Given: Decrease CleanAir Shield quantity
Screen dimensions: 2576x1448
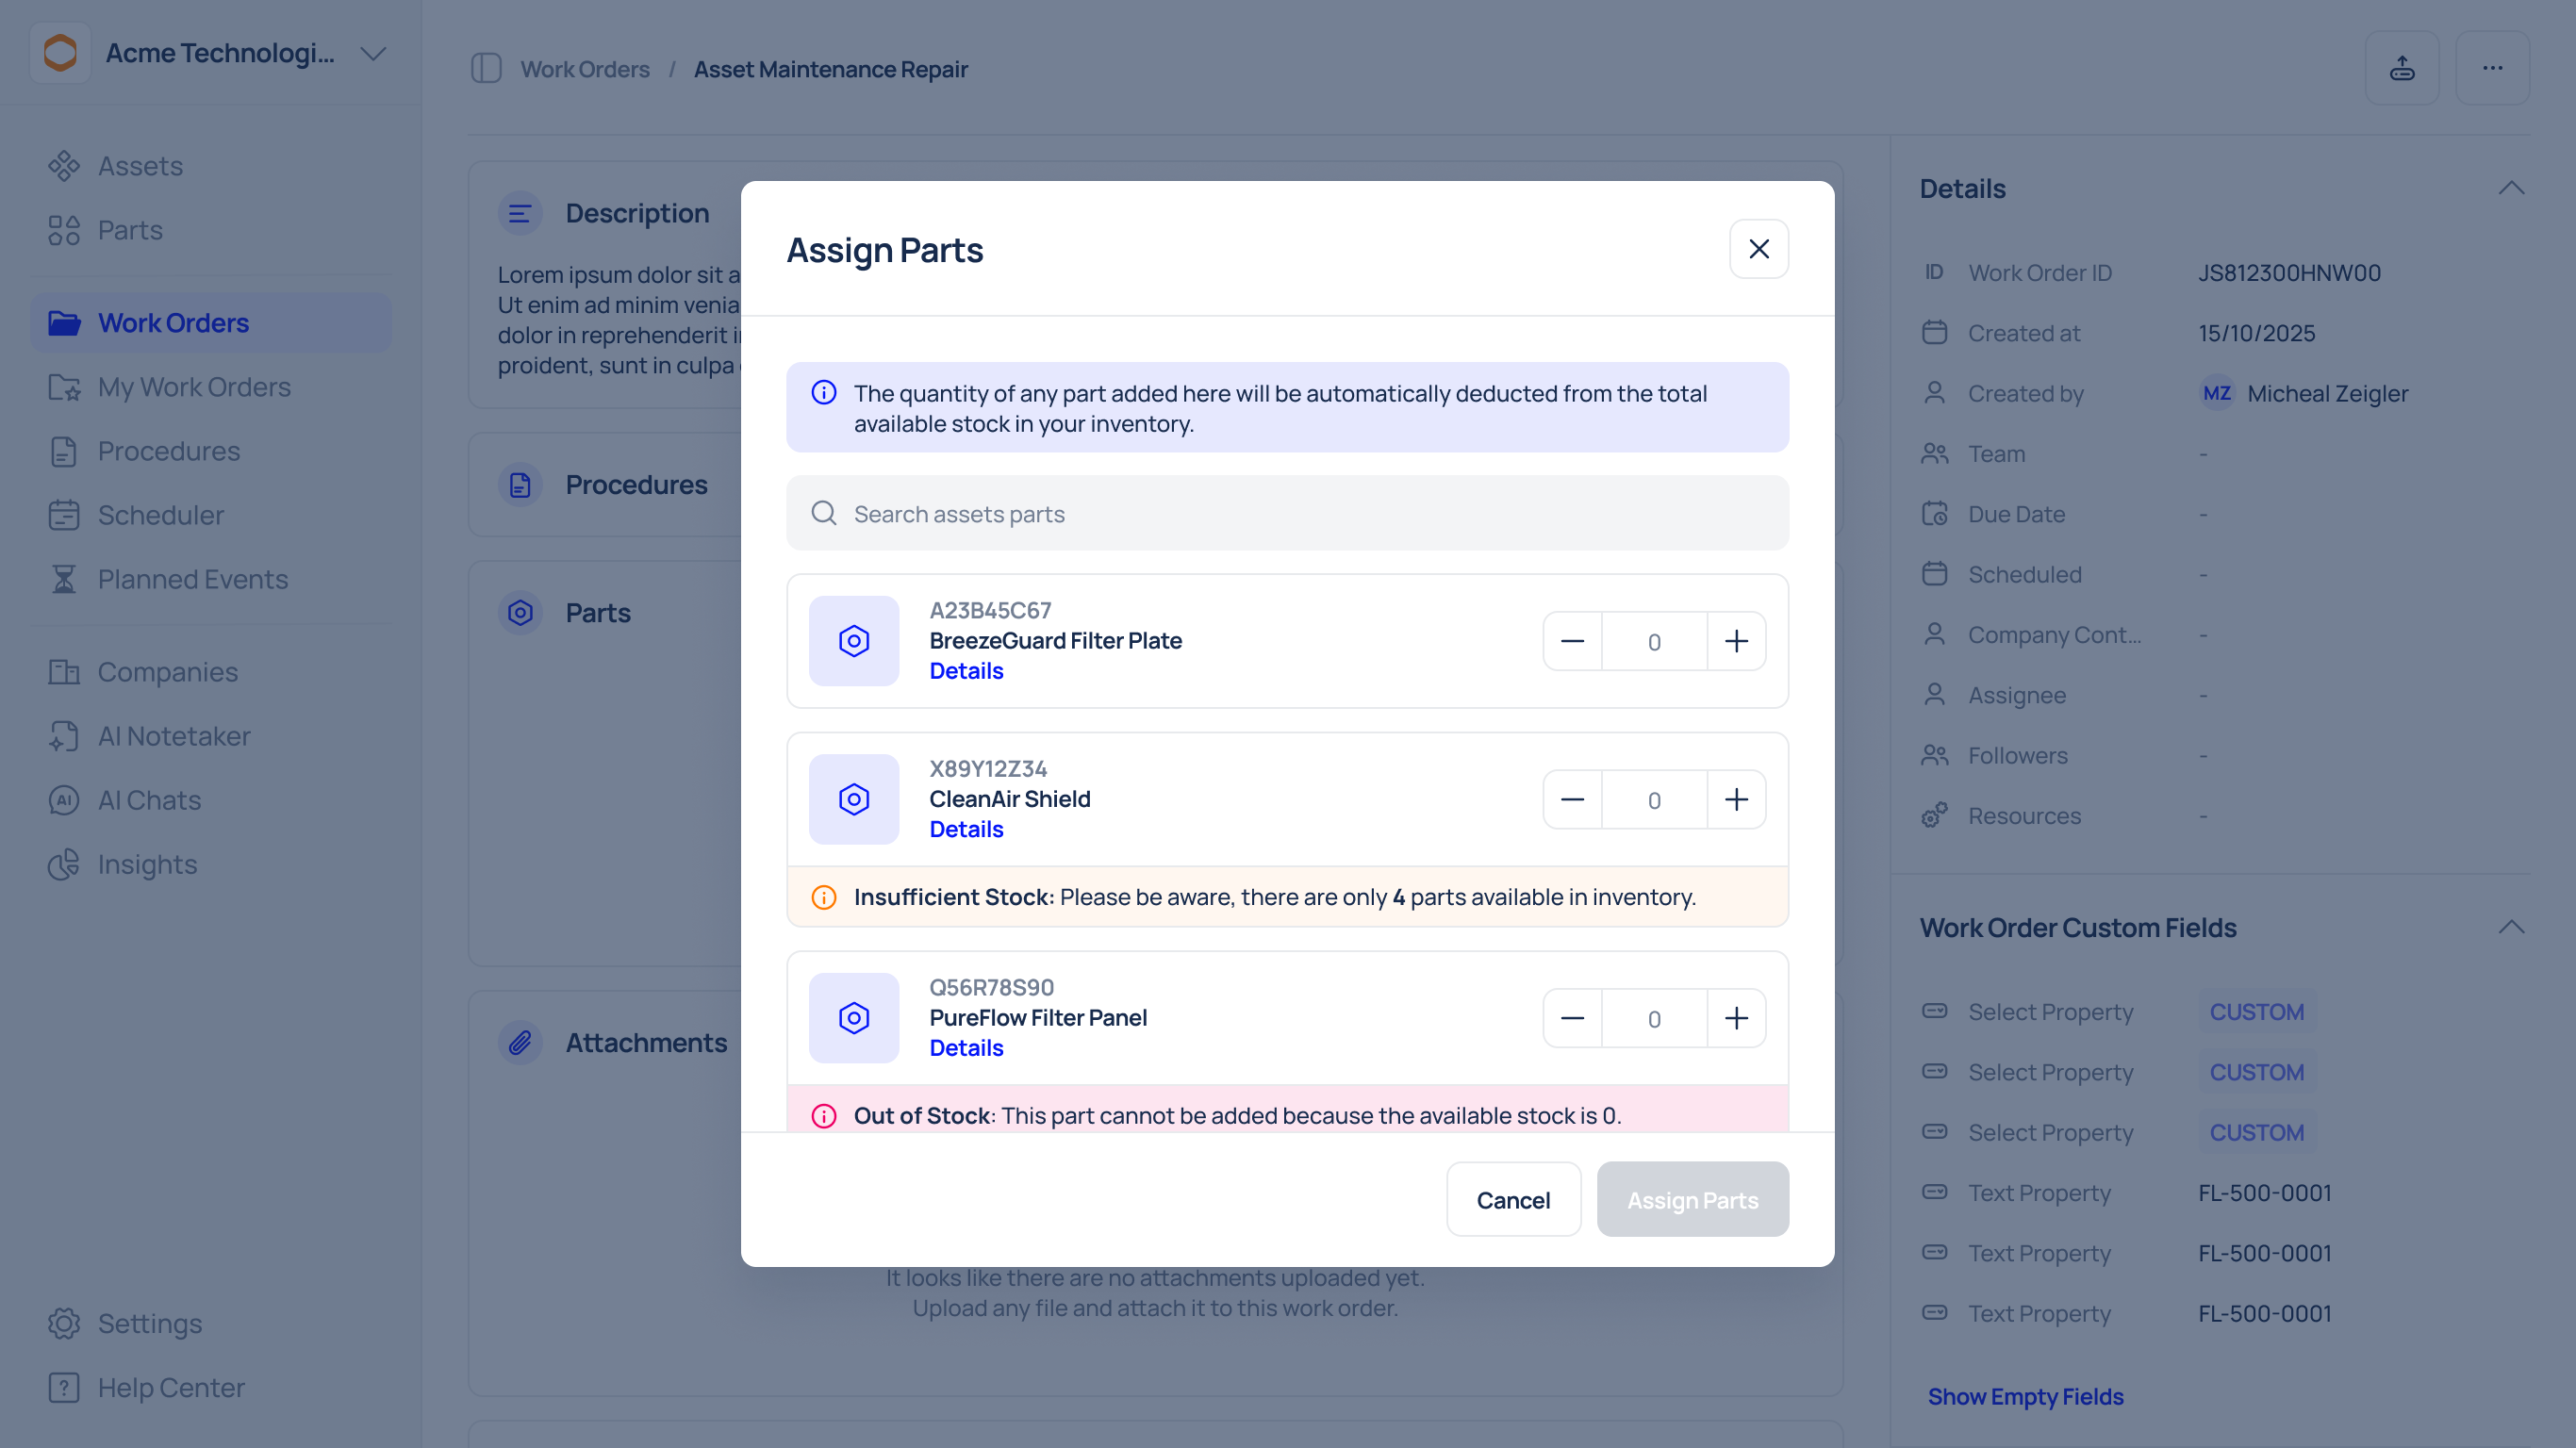Looking at the screenshot, I should 1572,800.
